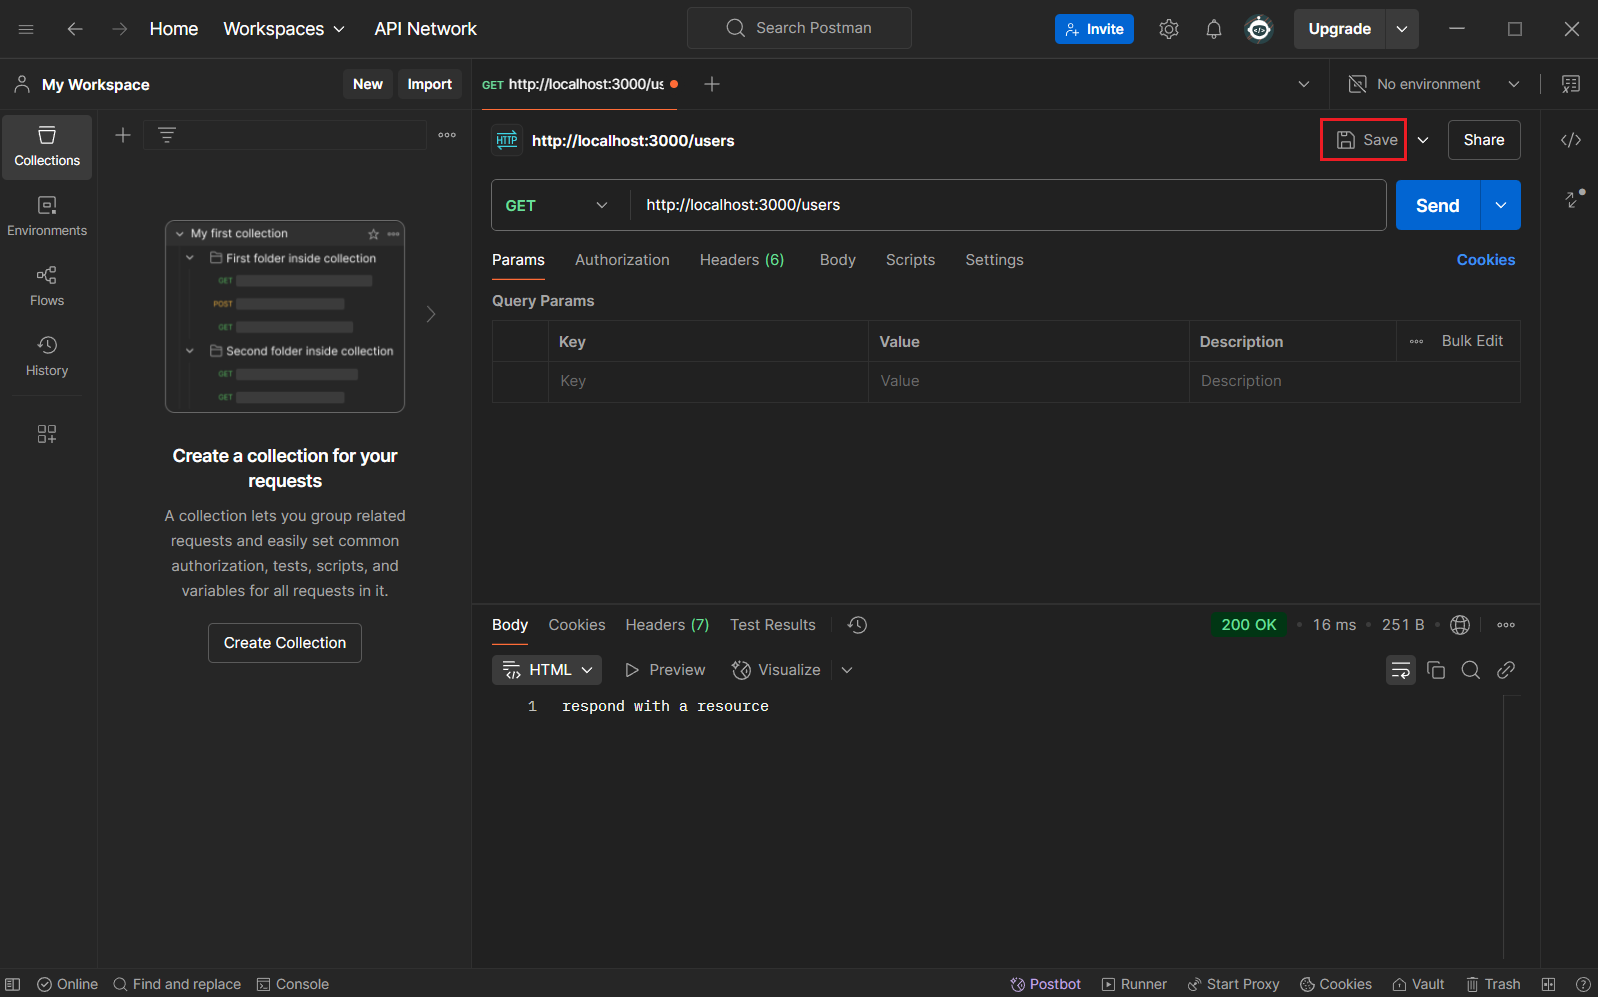Viewport: 1598px width, 997px height.
Task: Open the Cookies link beside request tabs
Action: click(1485, 260)
